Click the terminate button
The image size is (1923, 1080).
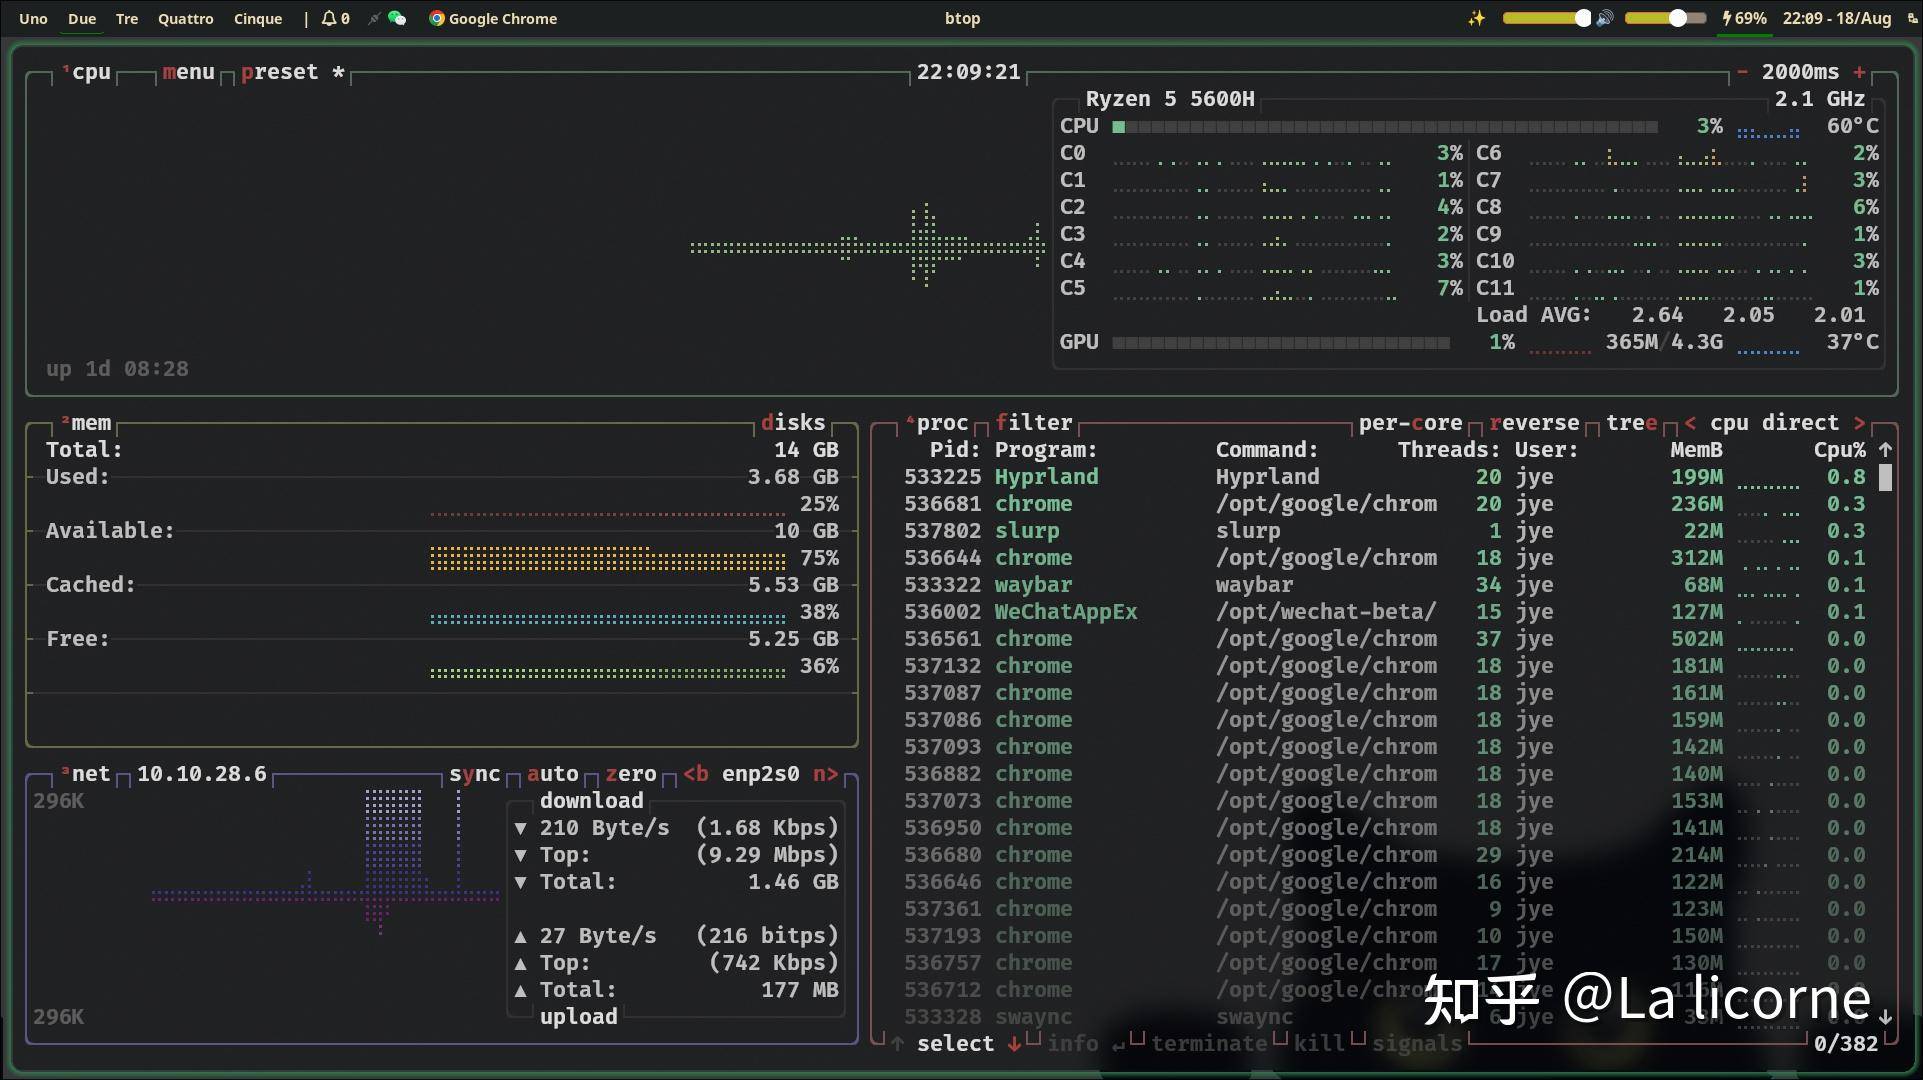pyautogui.click(x=1209, y=1044)
